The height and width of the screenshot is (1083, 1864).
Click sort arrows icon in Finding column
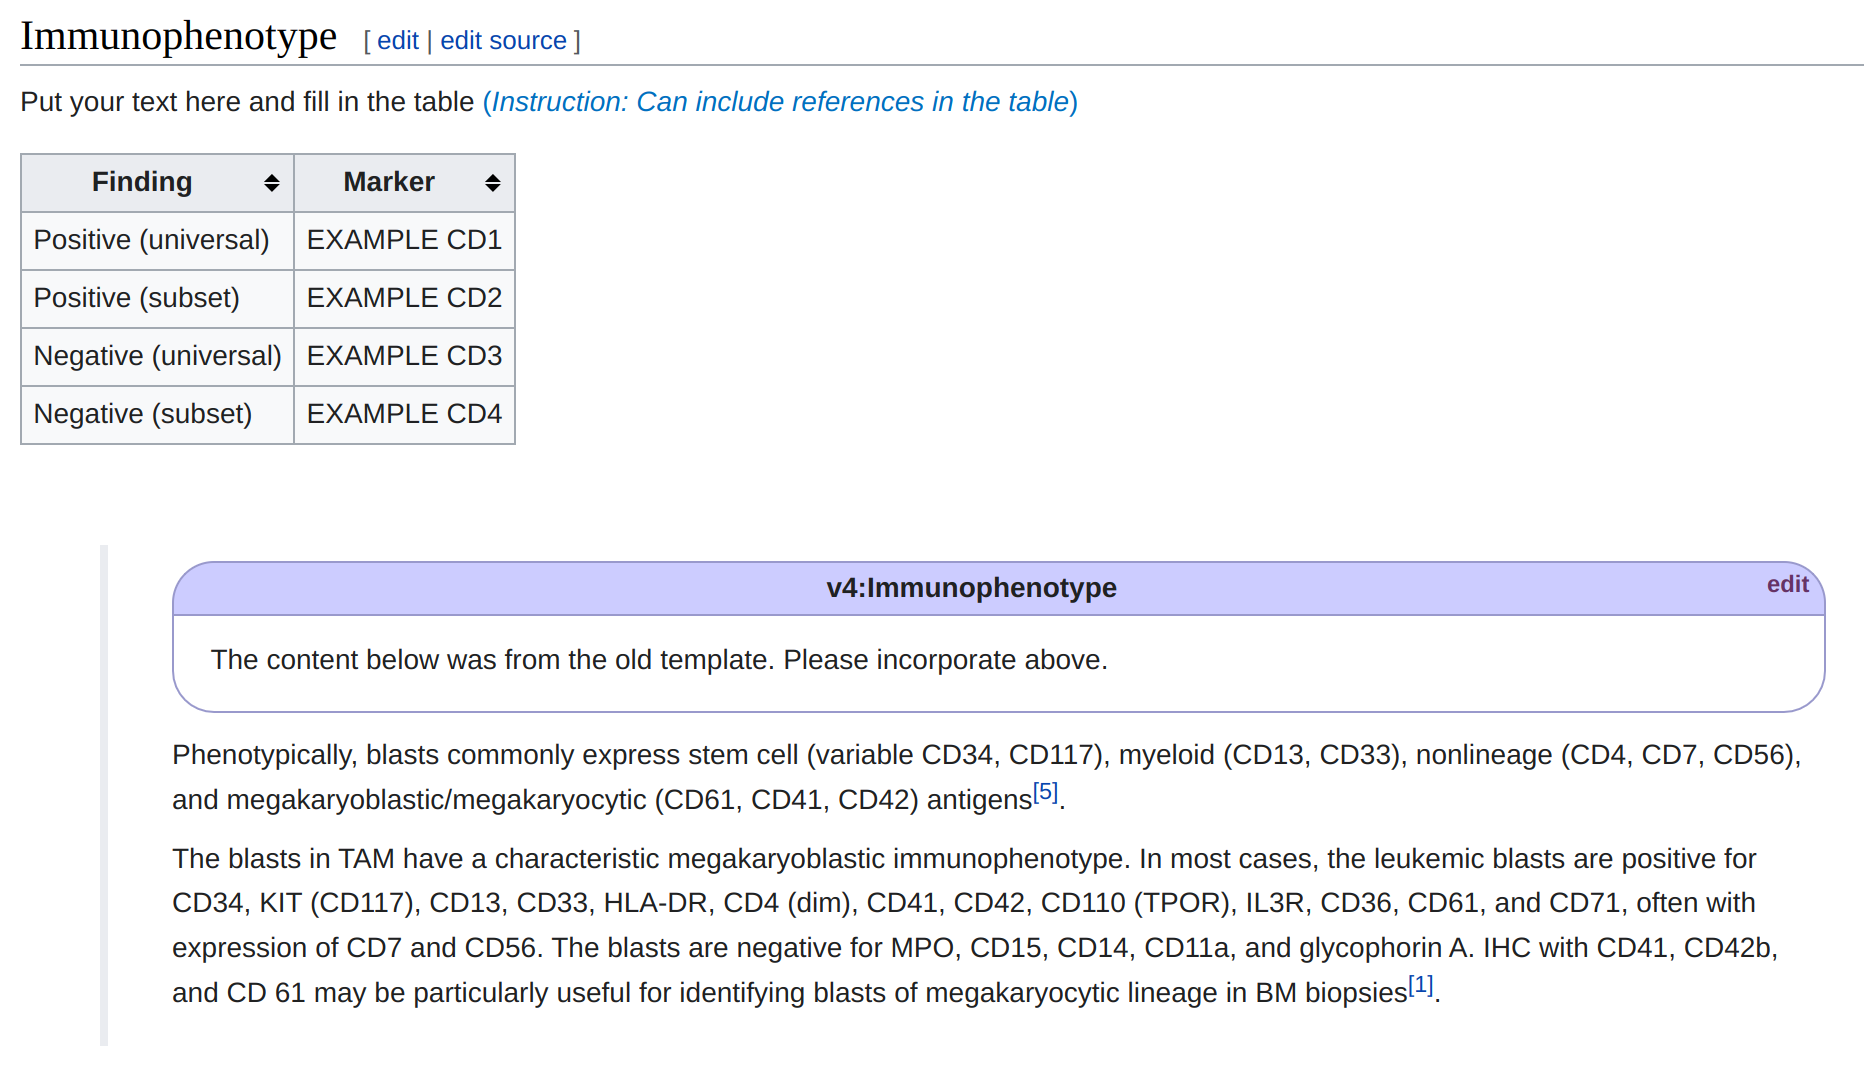coord(271,183)
